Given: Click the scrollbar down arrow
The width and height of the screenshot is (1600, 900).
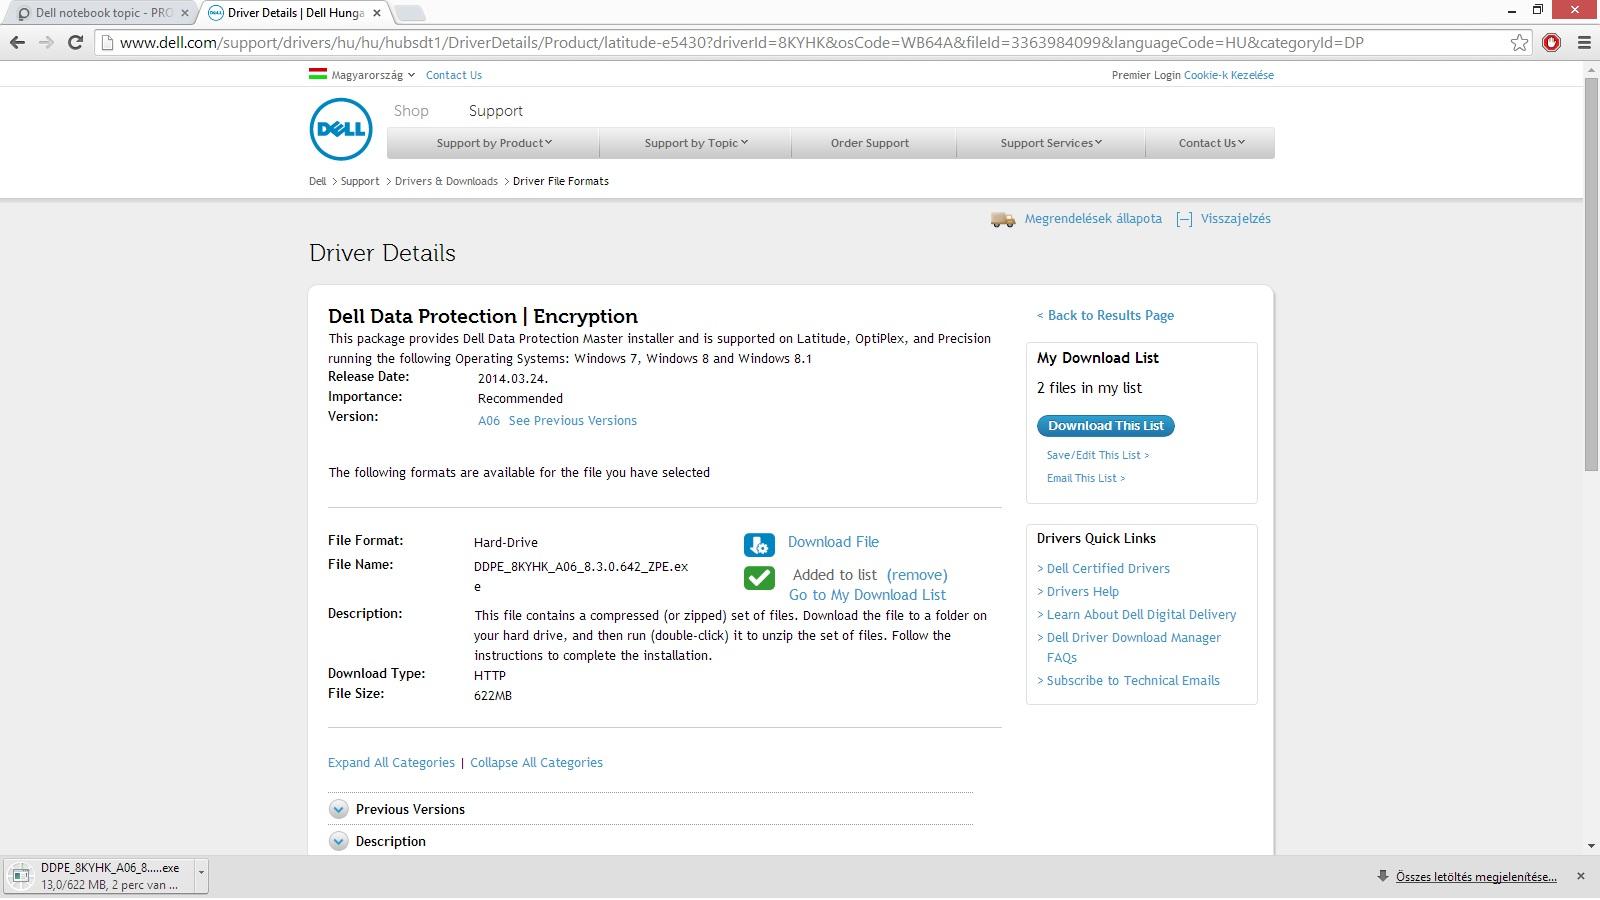Looking at the screenshot, I should coord(1590,846).
